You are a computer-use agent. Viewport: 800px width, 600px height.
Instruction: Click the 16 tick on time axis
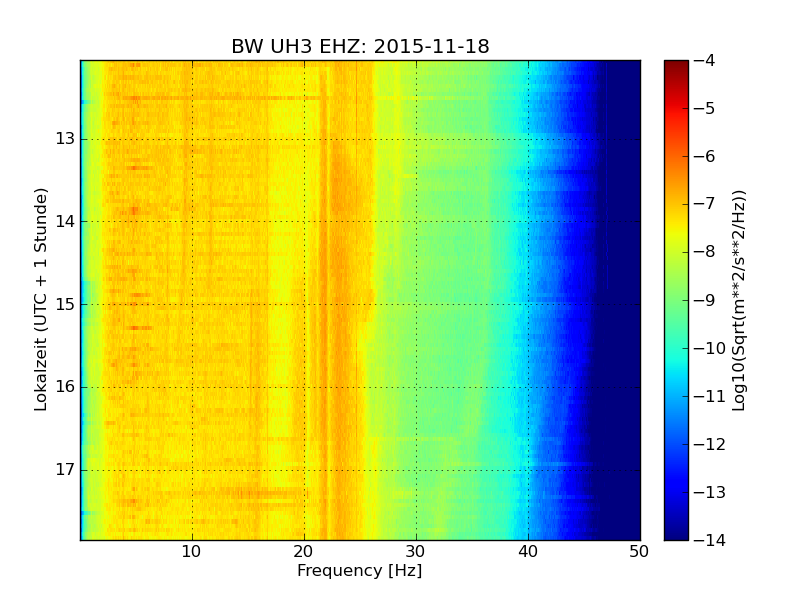65,387
